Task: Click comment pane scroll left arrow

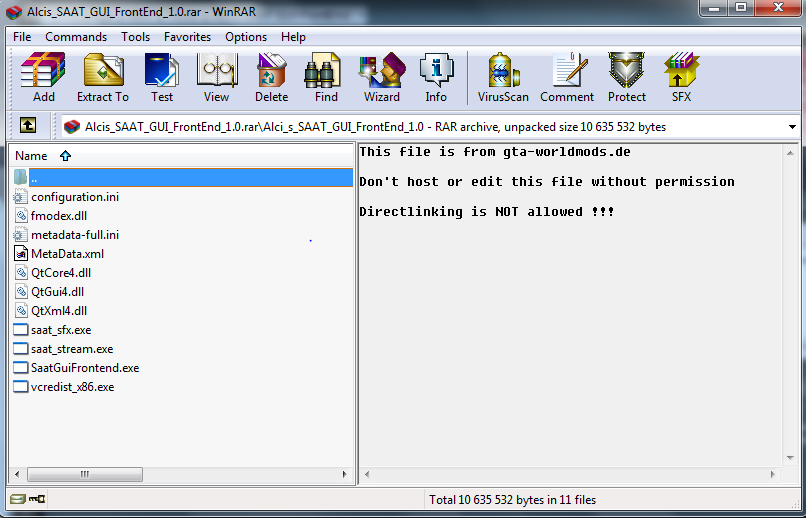Action: tap(367, 474)
